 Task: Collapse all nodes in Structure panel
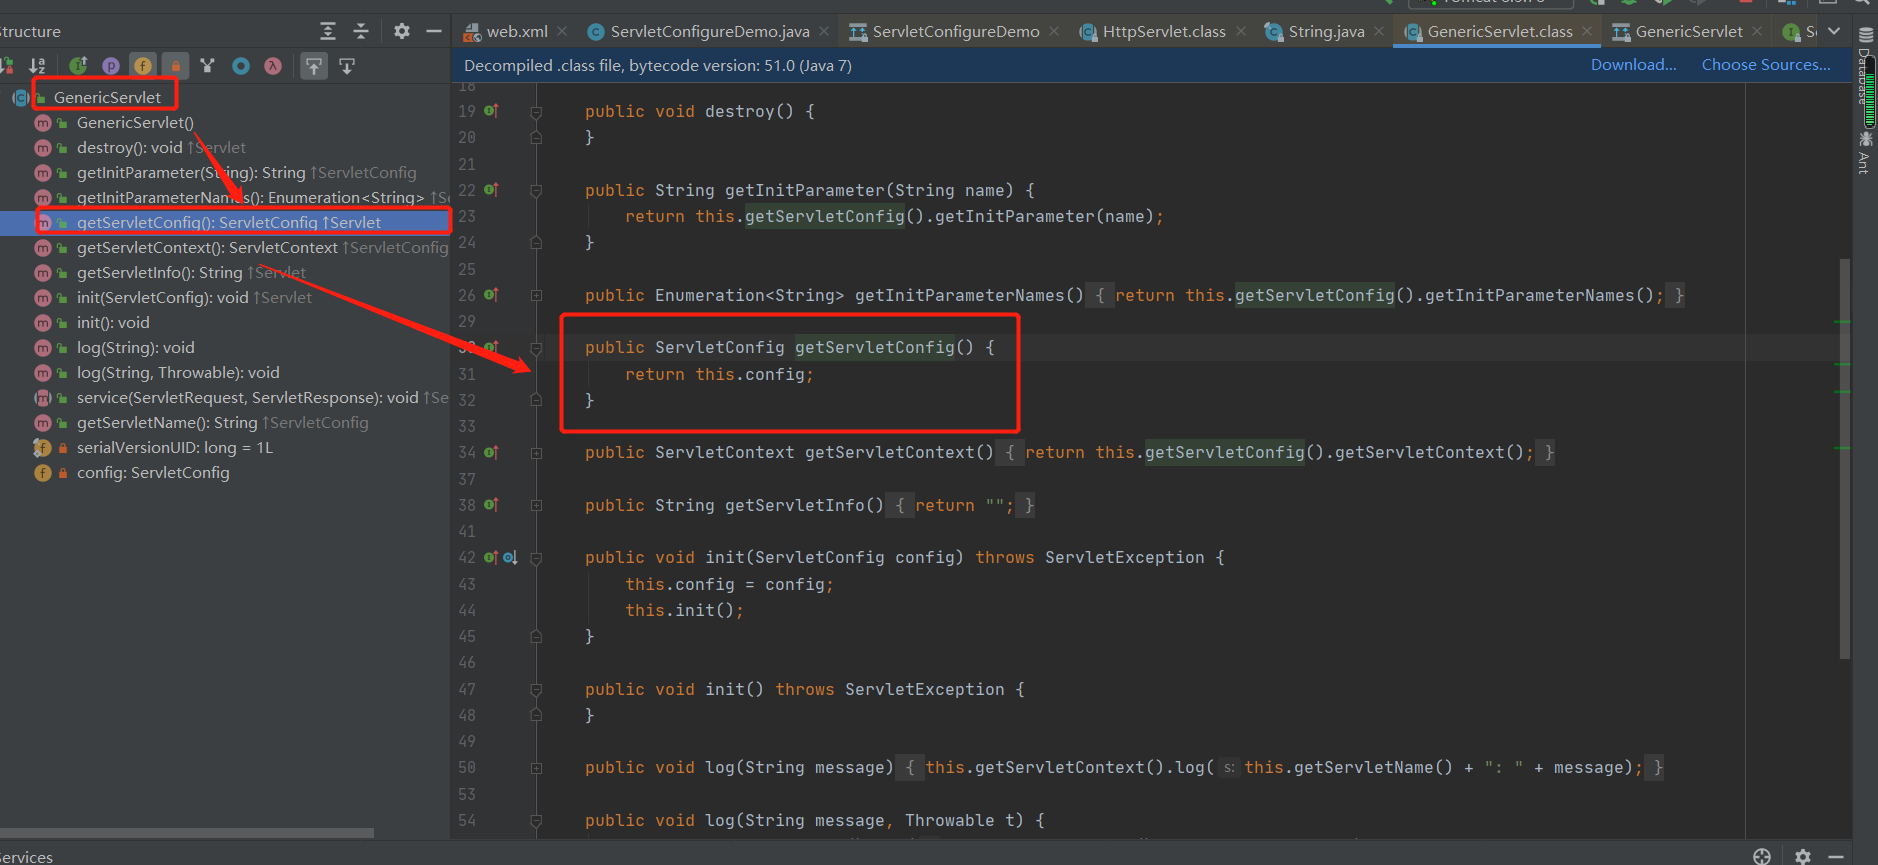point(361,32)
